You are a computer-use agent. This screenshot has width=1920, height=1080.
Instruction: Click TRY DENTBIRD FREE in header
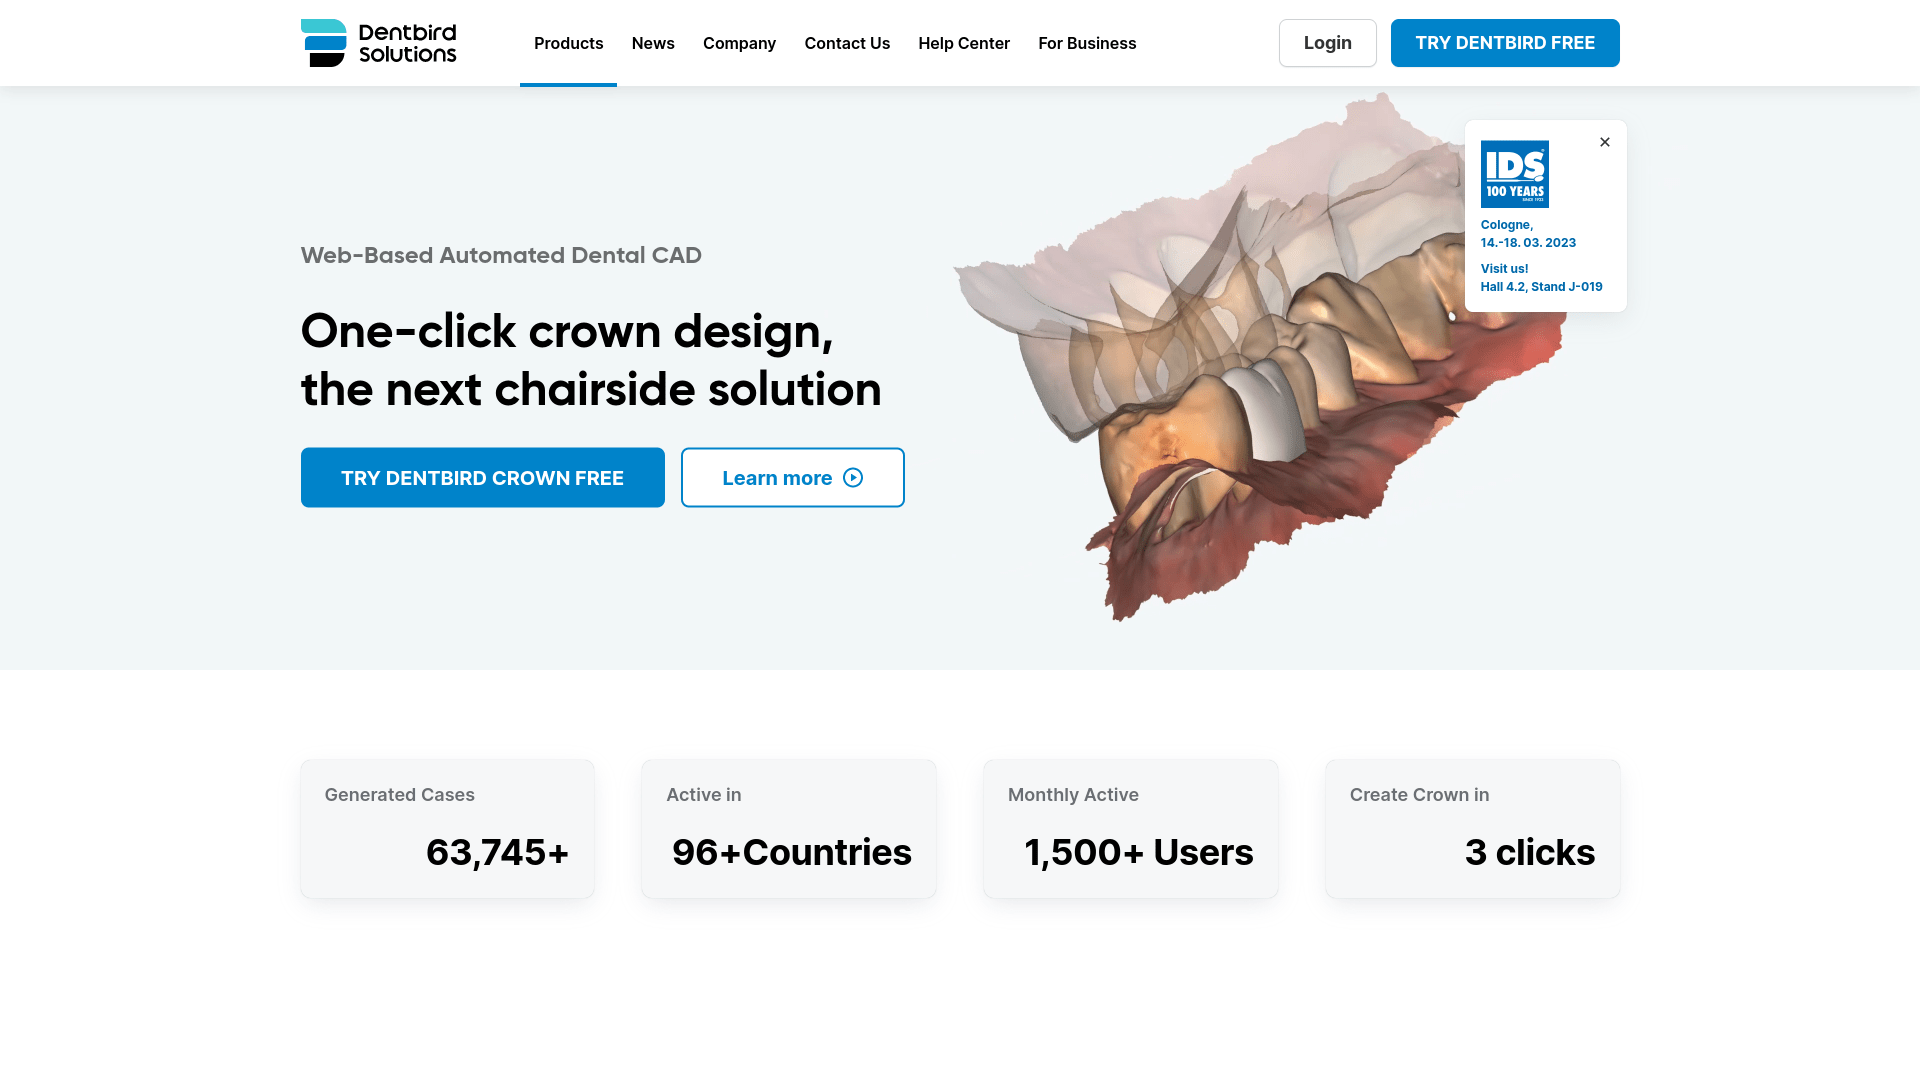click(x=1505, y=43)
